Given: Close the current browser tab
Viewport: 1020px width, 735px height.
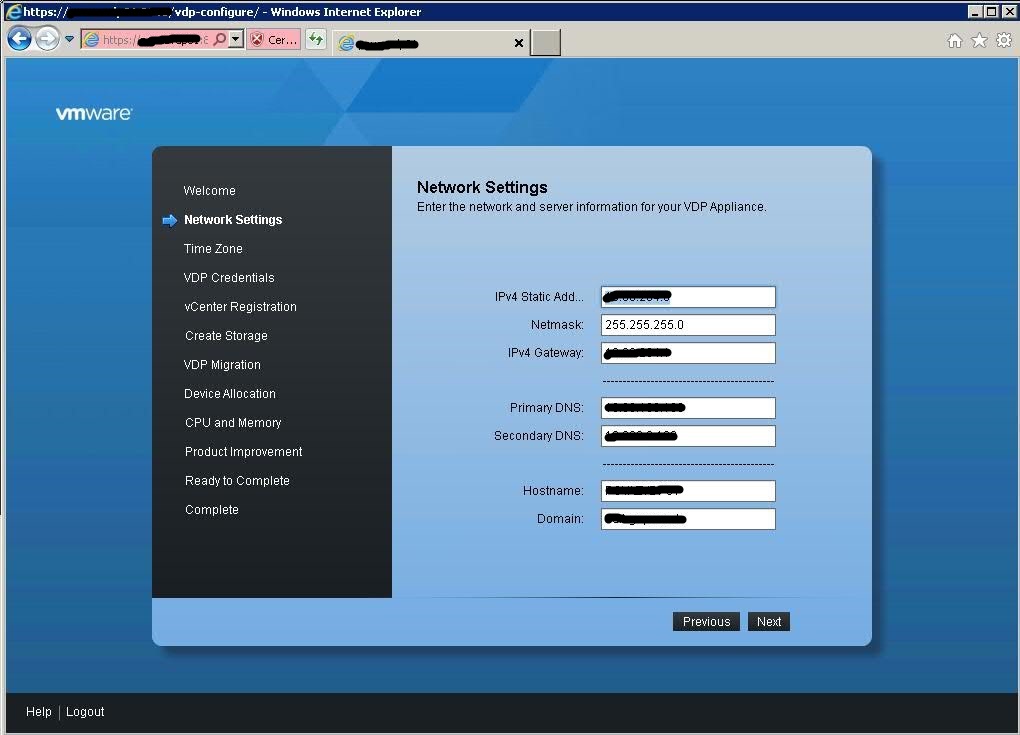Looking at the screenshot, I should (x=518, y=43).
